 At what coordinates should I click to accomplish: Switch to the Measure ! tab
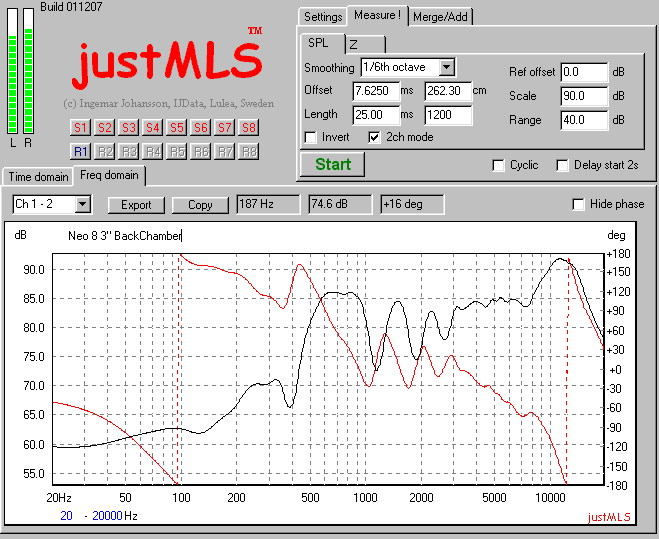tap(377, 15)
